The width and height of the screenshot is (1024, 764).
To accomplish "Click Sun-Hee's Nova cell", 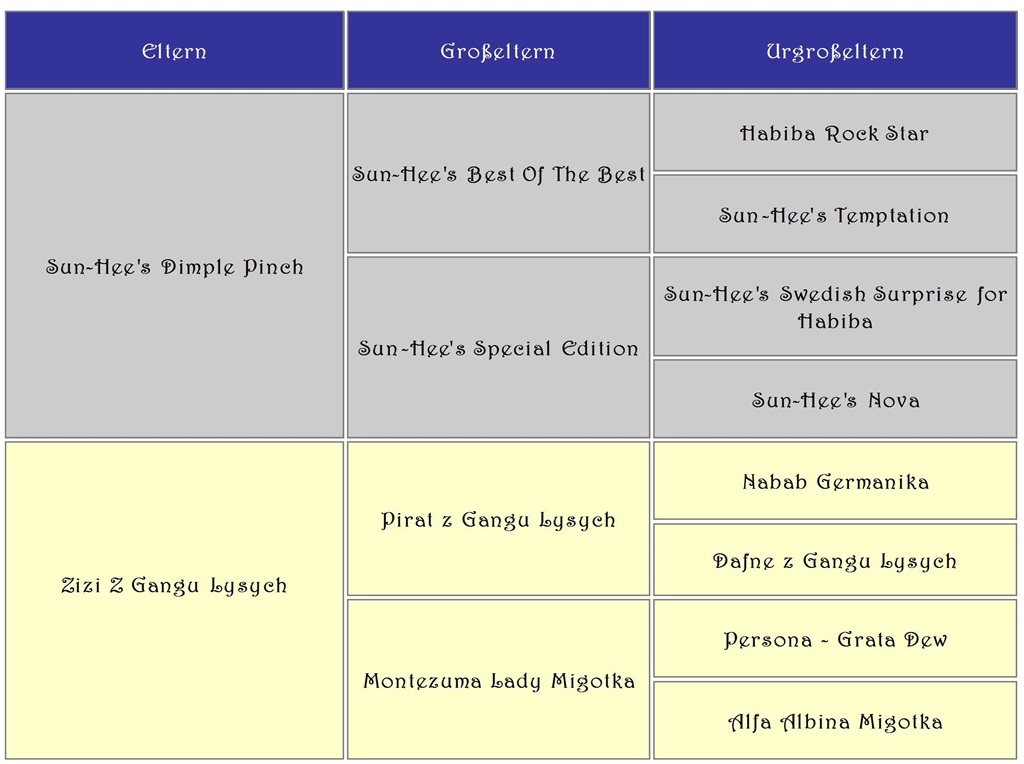I will click(834, 401).
